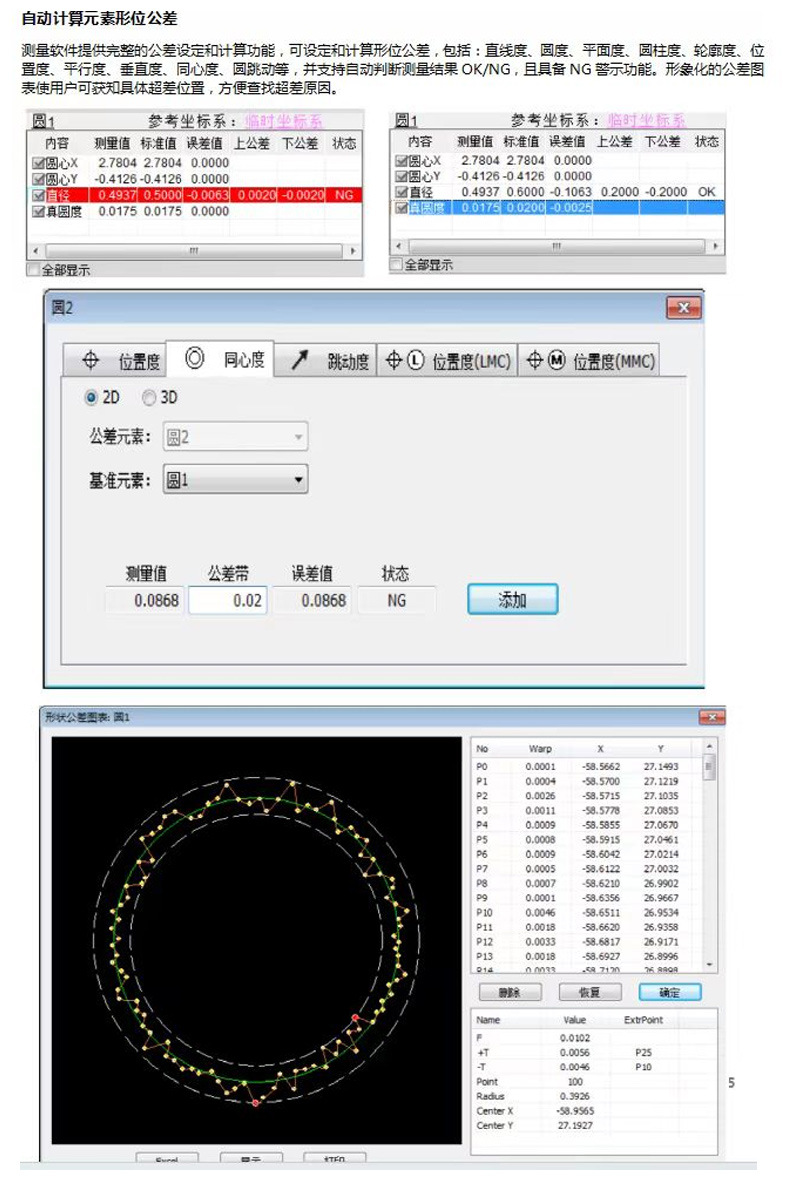Expand the 基准元素 dropdown showing 圆1
This screenshot has width=790, height=1182.
click(x=235, y=479)
